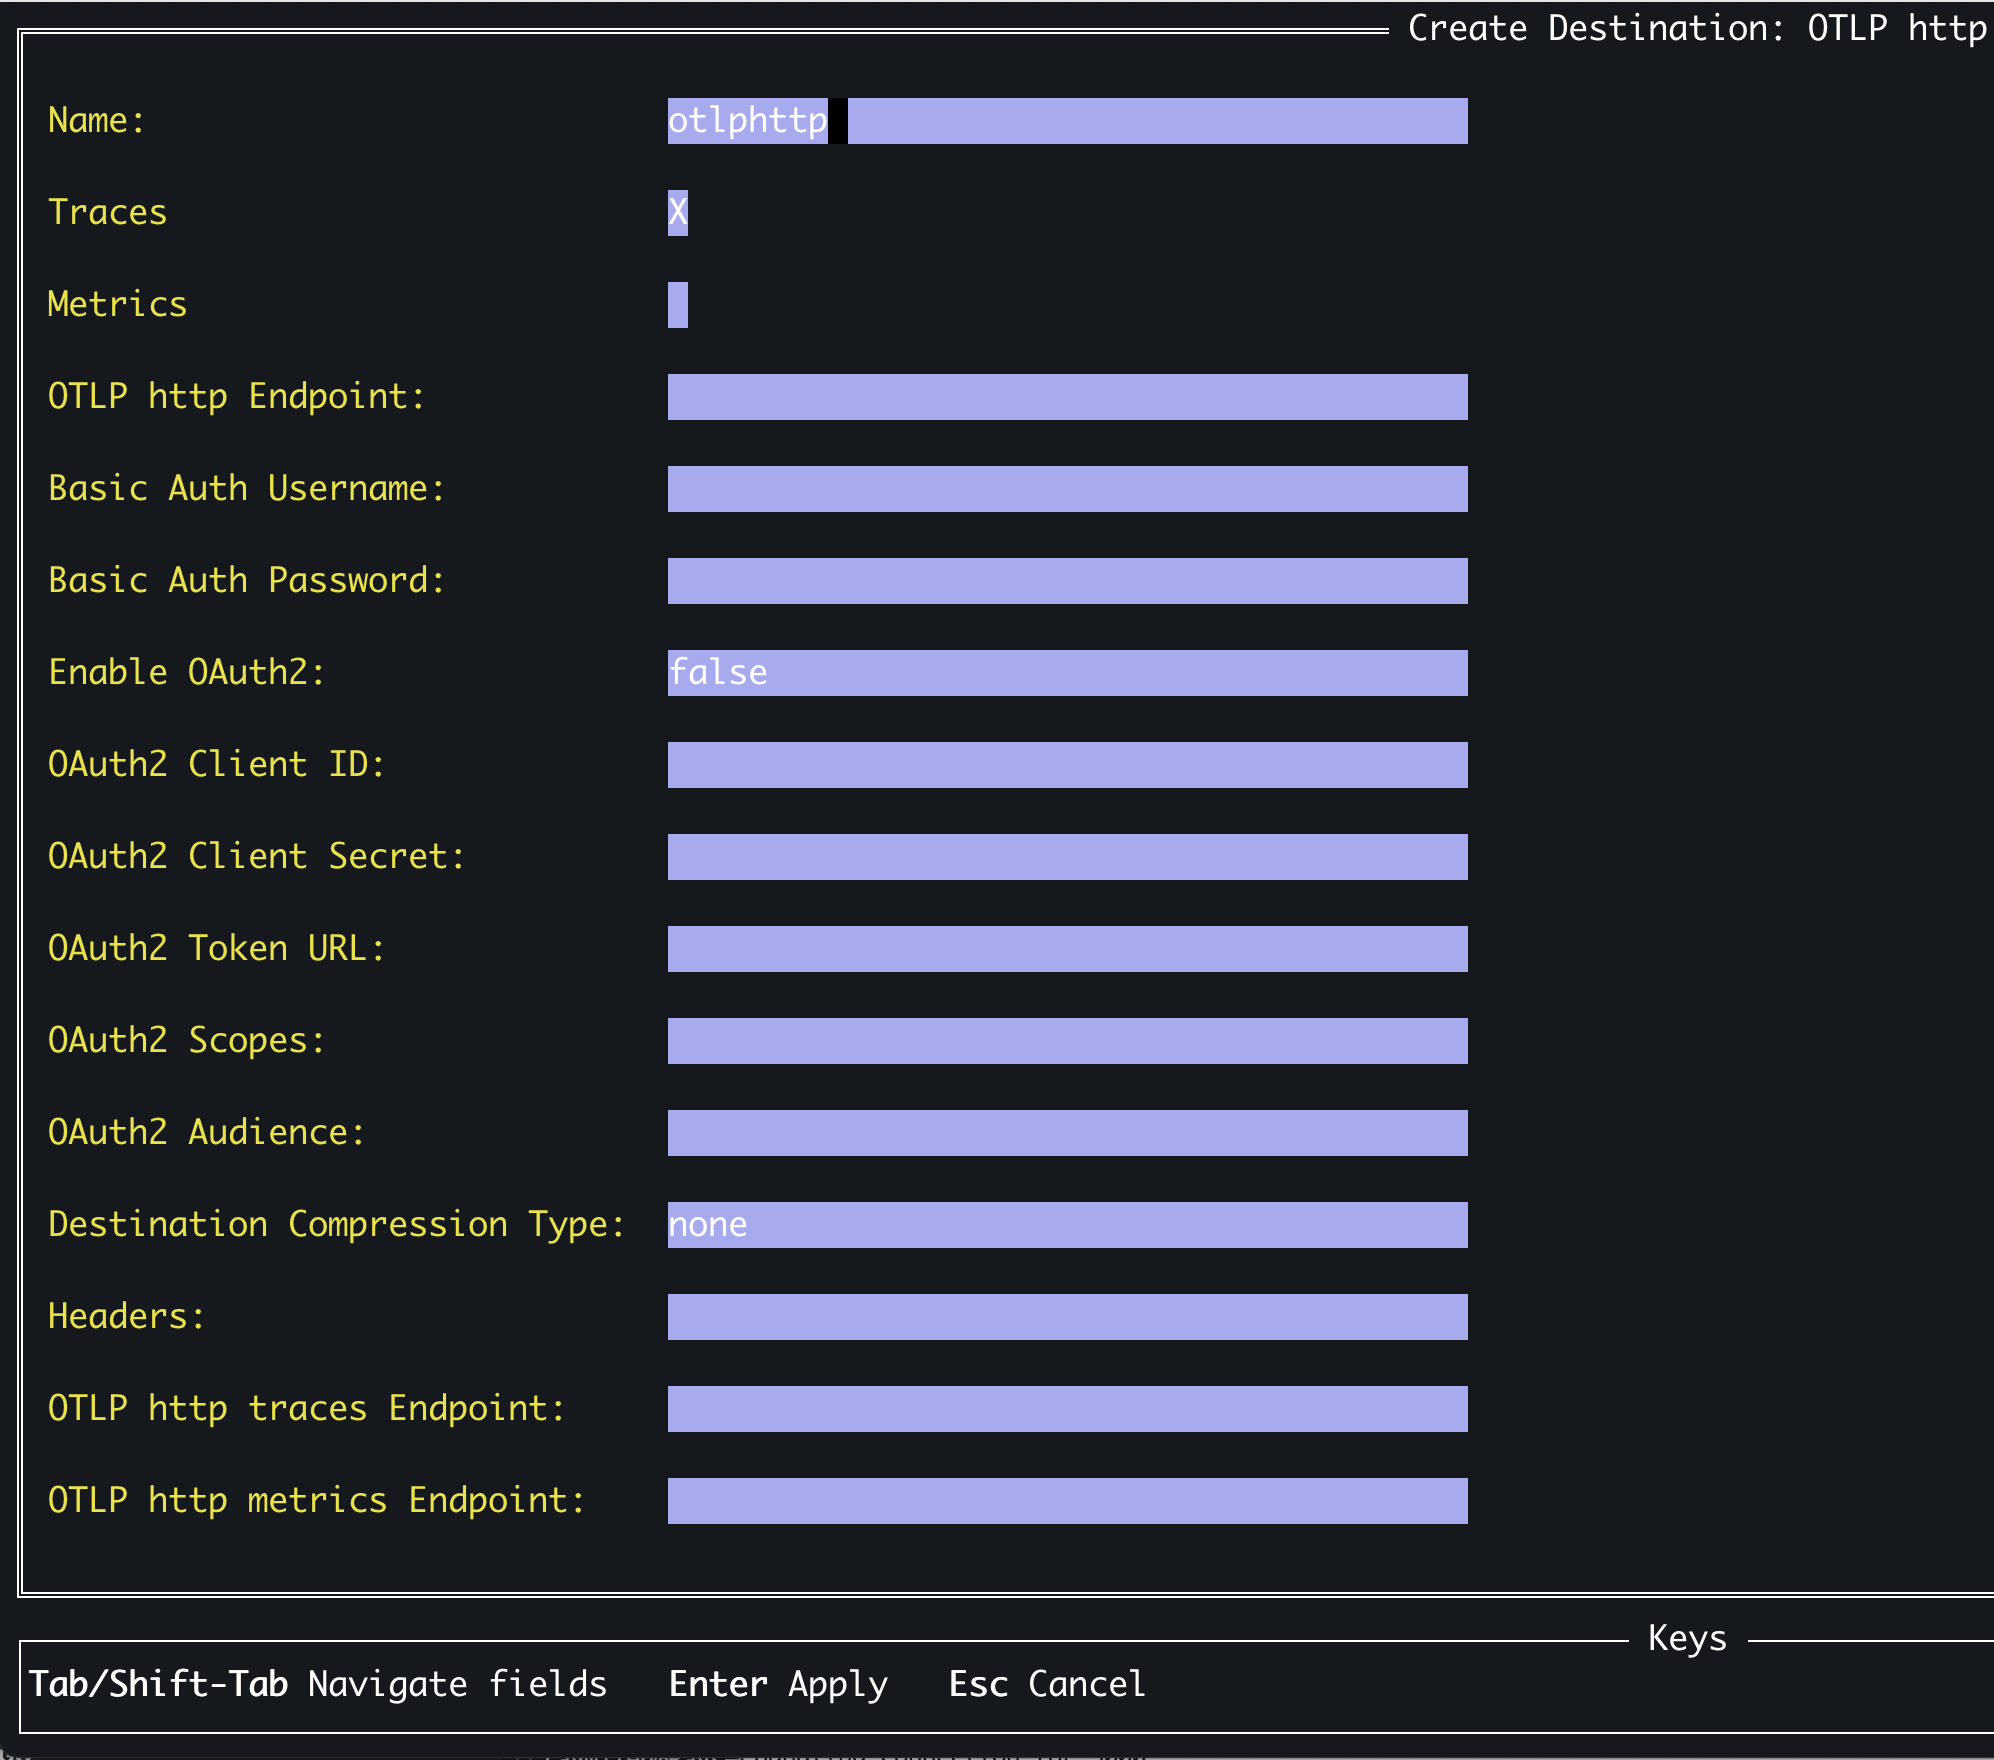
Task: Check the Metrics checkbox
Action: tap(678, 305)
